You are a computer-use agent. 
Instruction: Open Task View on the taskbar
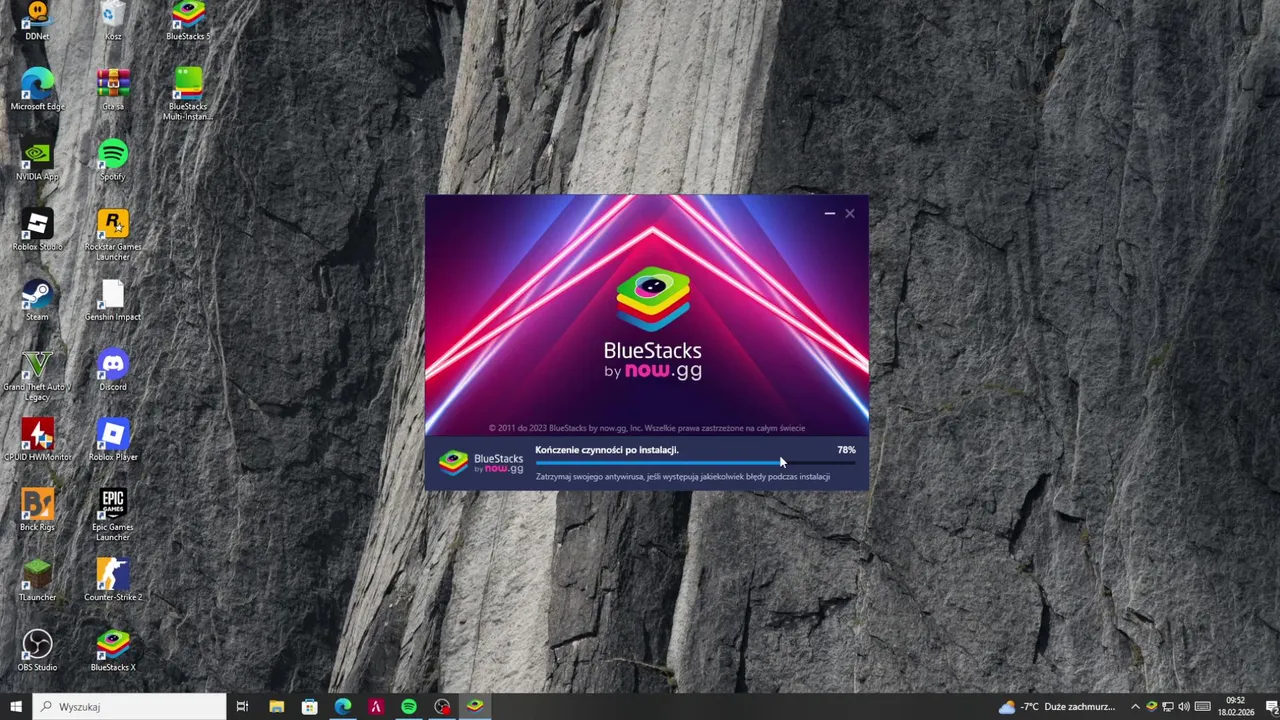242,707
